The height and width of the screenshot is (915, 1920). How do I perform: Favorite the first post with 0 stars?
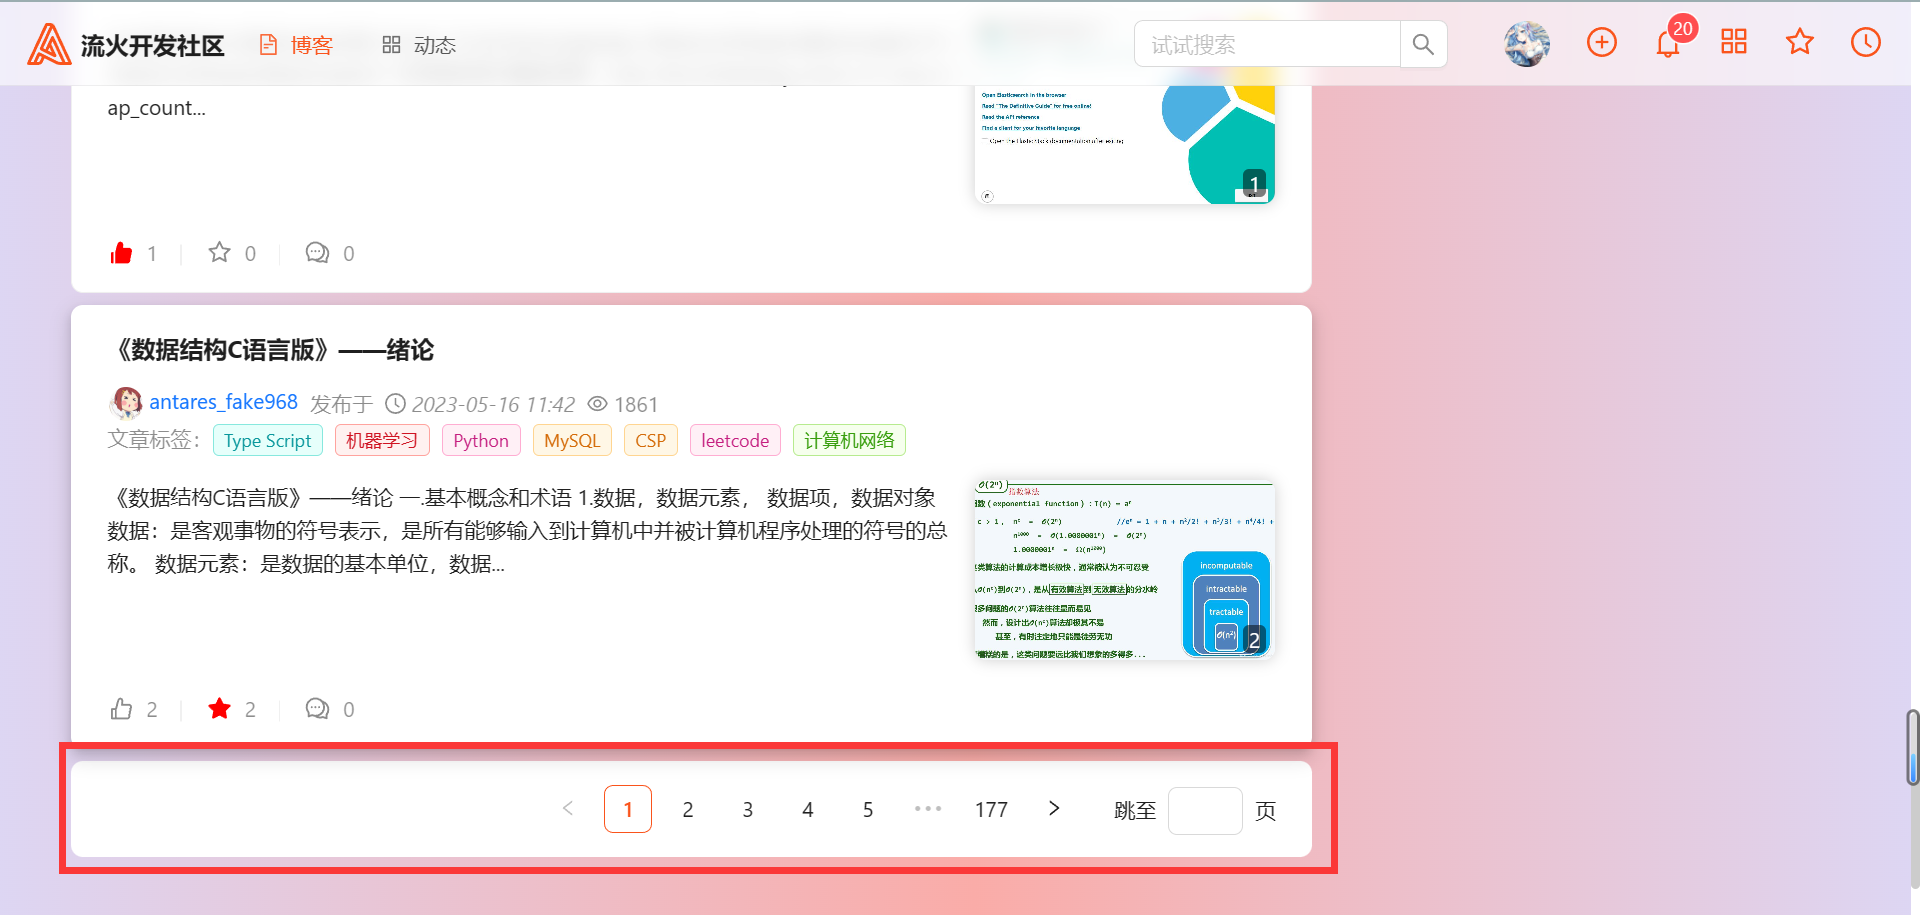[219, 252]
